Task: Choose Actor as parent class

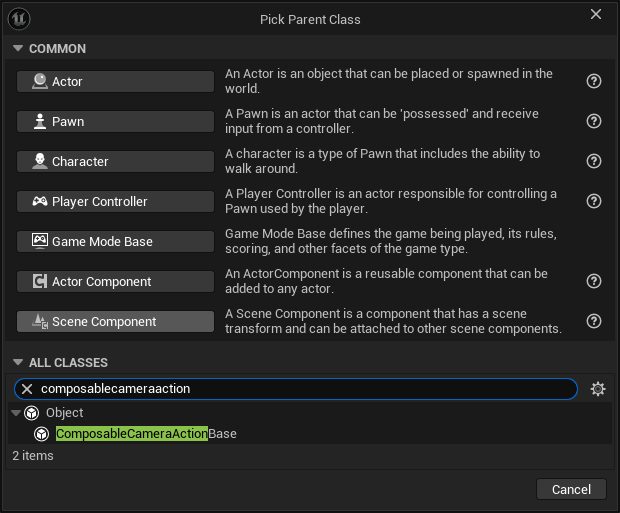Action: point(115,81)
